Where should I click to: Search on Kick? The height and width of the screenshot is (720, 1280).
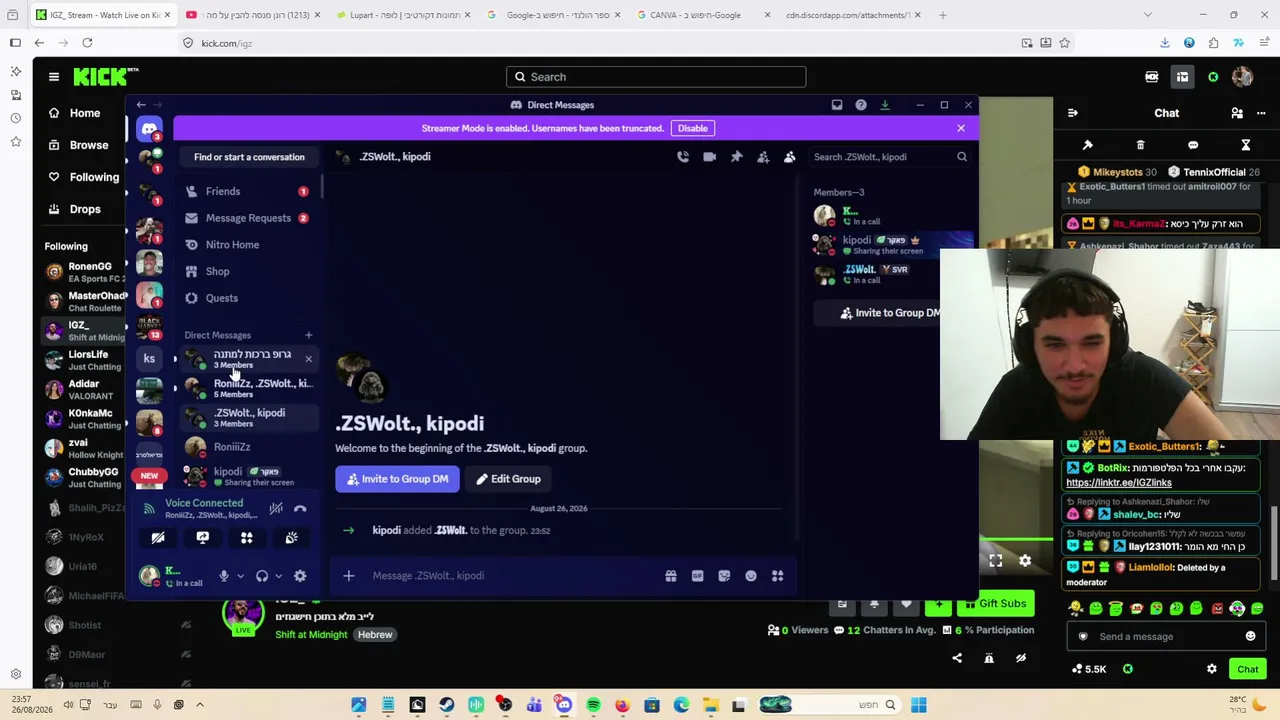click(x=655, y=77)
